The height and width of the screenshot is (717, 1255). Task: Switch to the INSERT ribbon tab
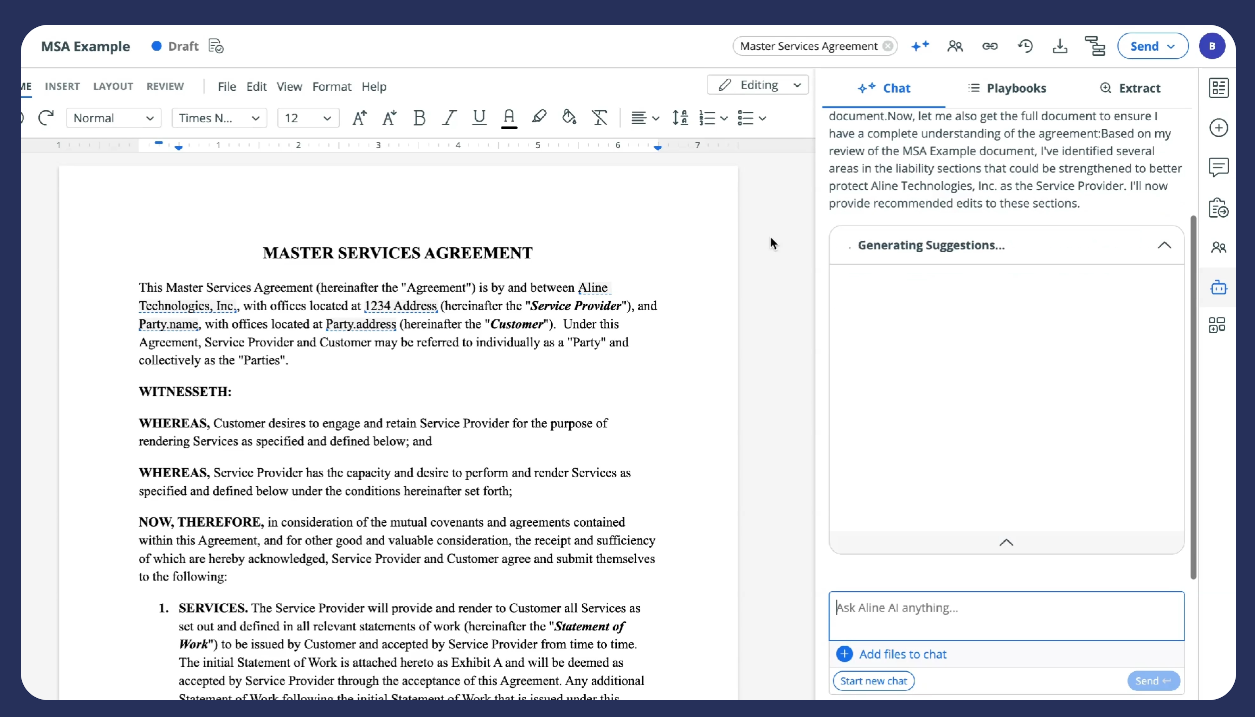tap(62, 87)
